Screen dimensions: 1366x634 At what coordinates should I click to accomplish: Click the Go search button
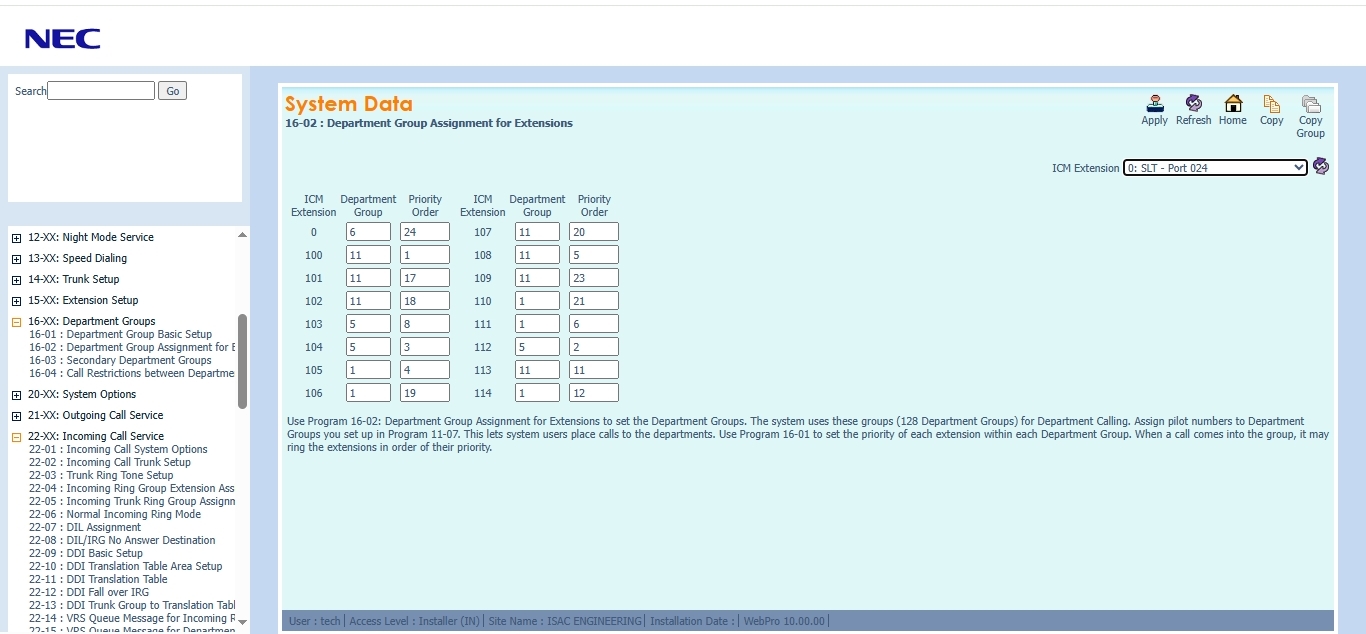tap(172, 91)
